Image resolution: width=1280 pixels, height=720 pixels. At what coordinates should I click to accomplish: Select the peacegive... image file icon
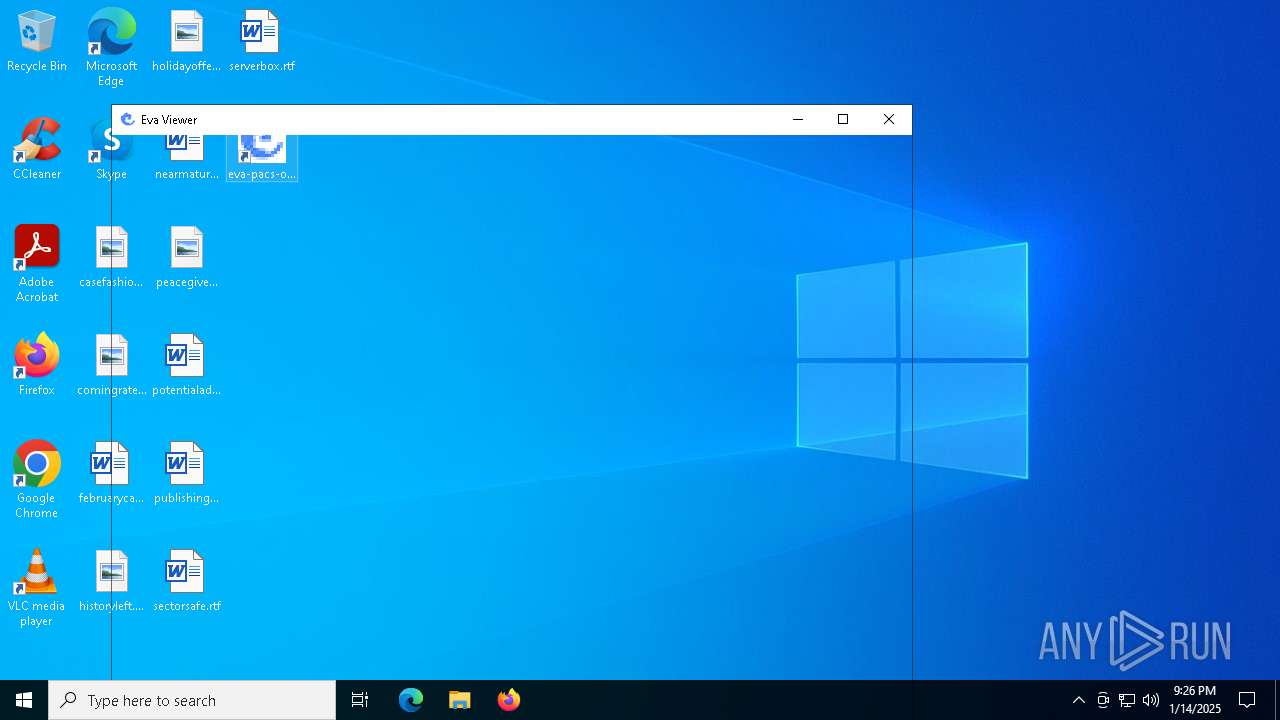[x=186, y=258]
